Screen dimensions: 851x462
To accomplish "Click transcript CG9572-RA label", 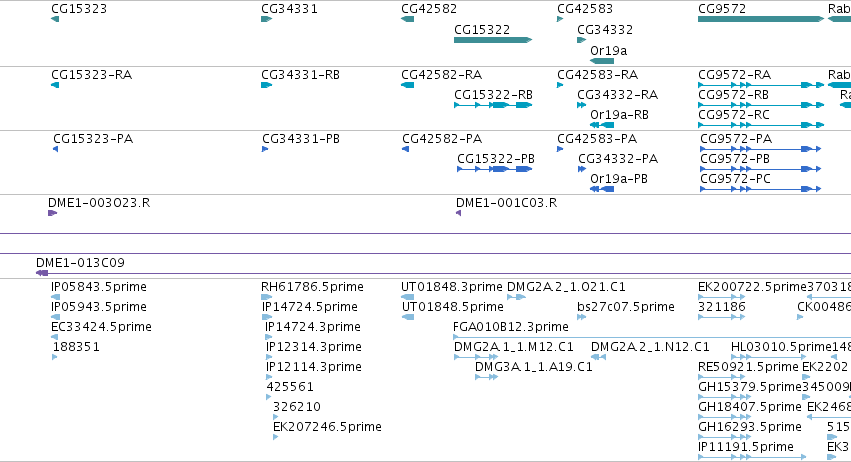I will click(x=734, y=74).
